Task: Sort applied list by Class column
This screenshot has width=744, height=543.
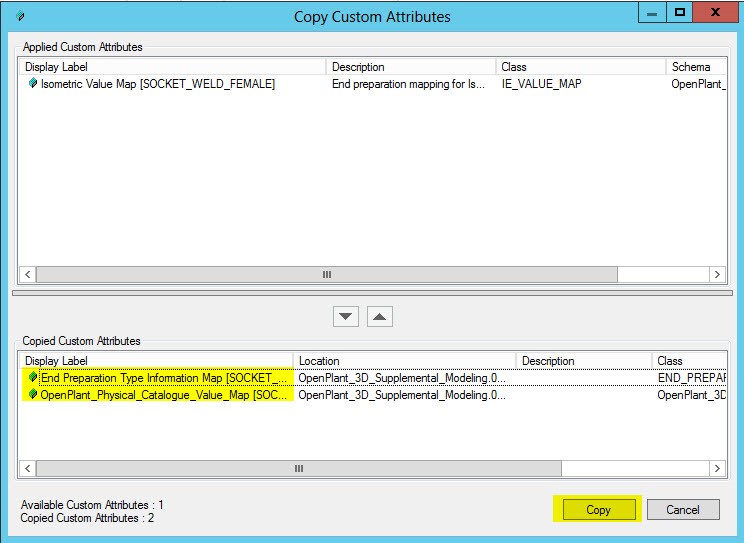Action: point(580,67)
